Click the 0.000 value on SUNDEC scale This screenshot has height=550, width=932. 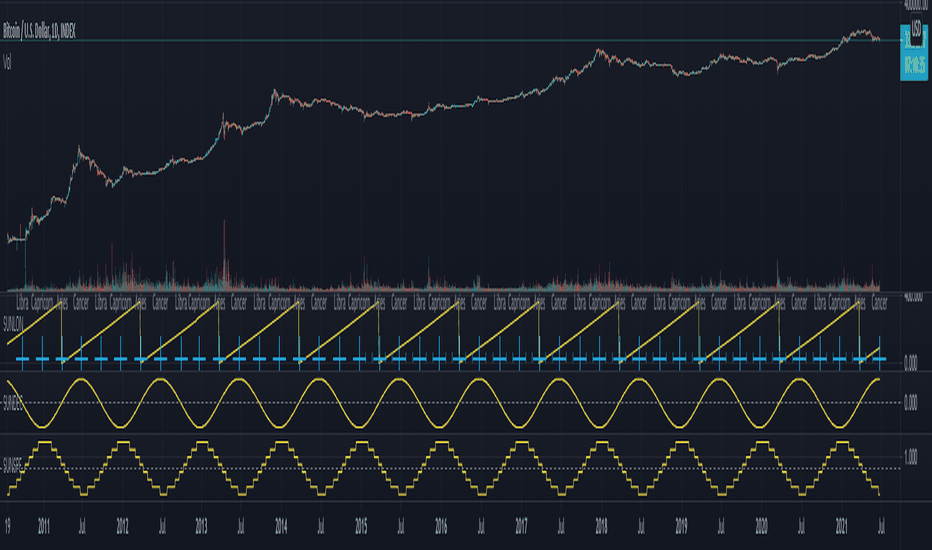[x=911, y=403]
